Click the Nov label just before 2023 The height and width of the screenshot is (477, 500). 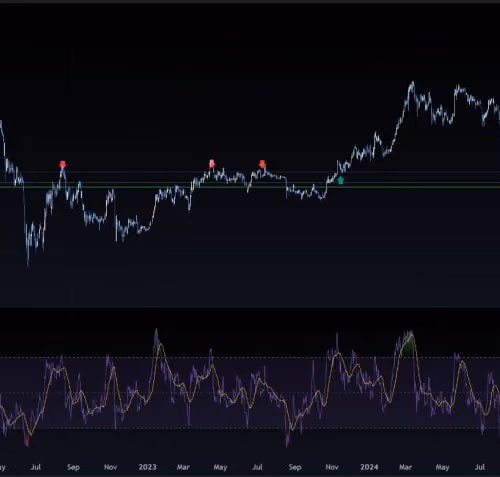pyautogui.click(x=110, y=467)
